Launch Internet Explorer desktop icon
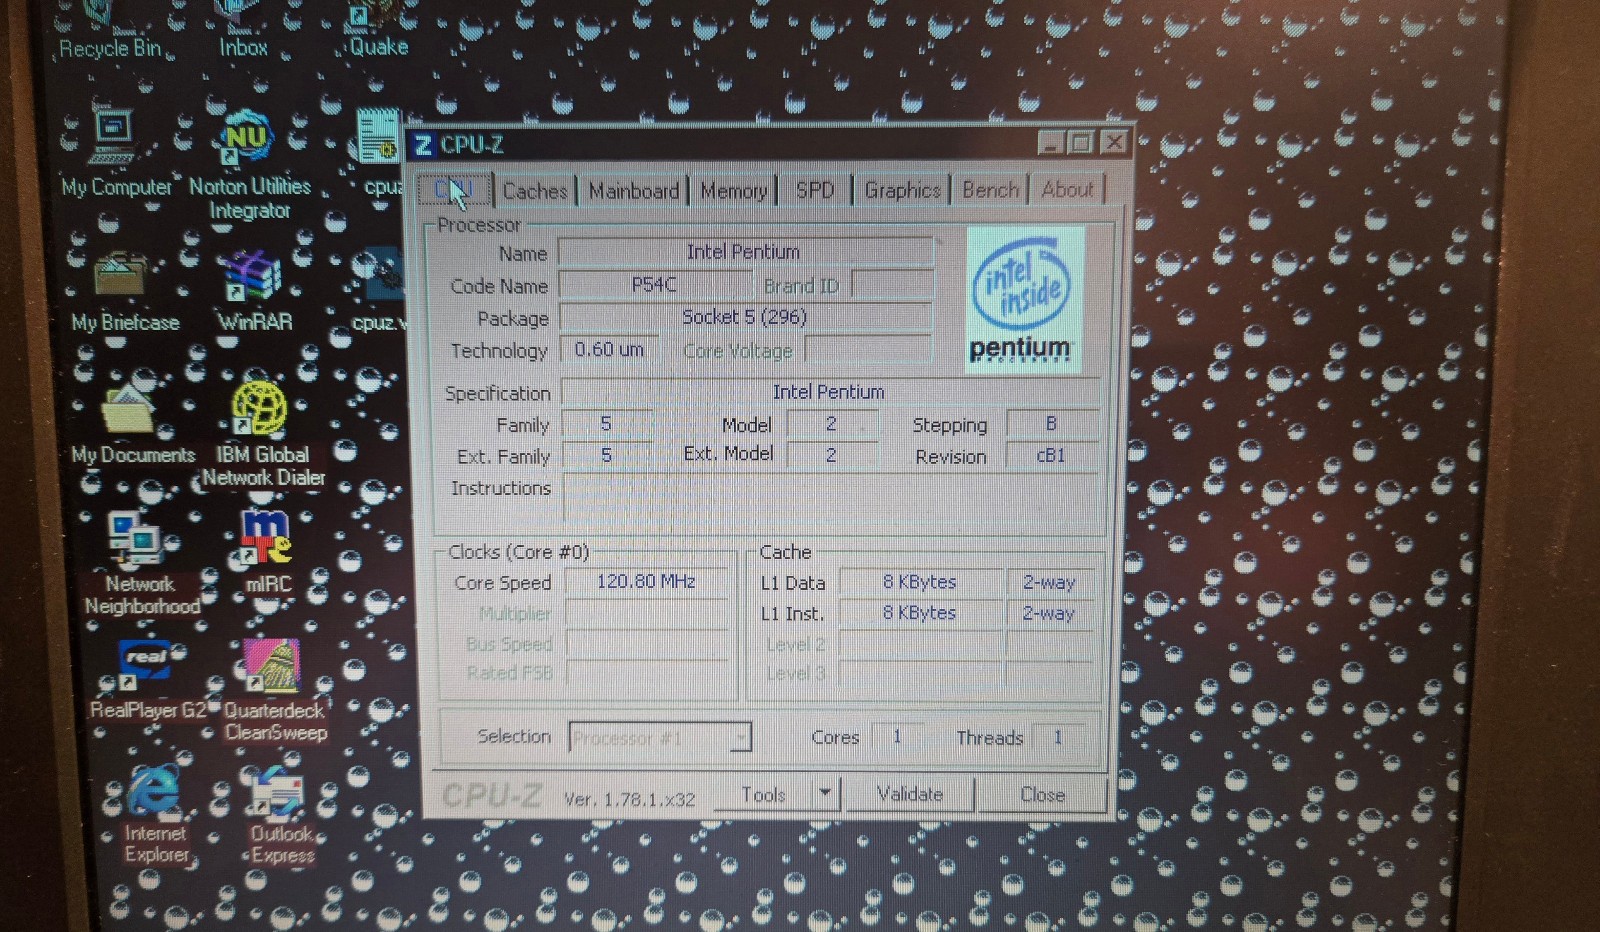 pyautogui.click(x=155, y=813)
